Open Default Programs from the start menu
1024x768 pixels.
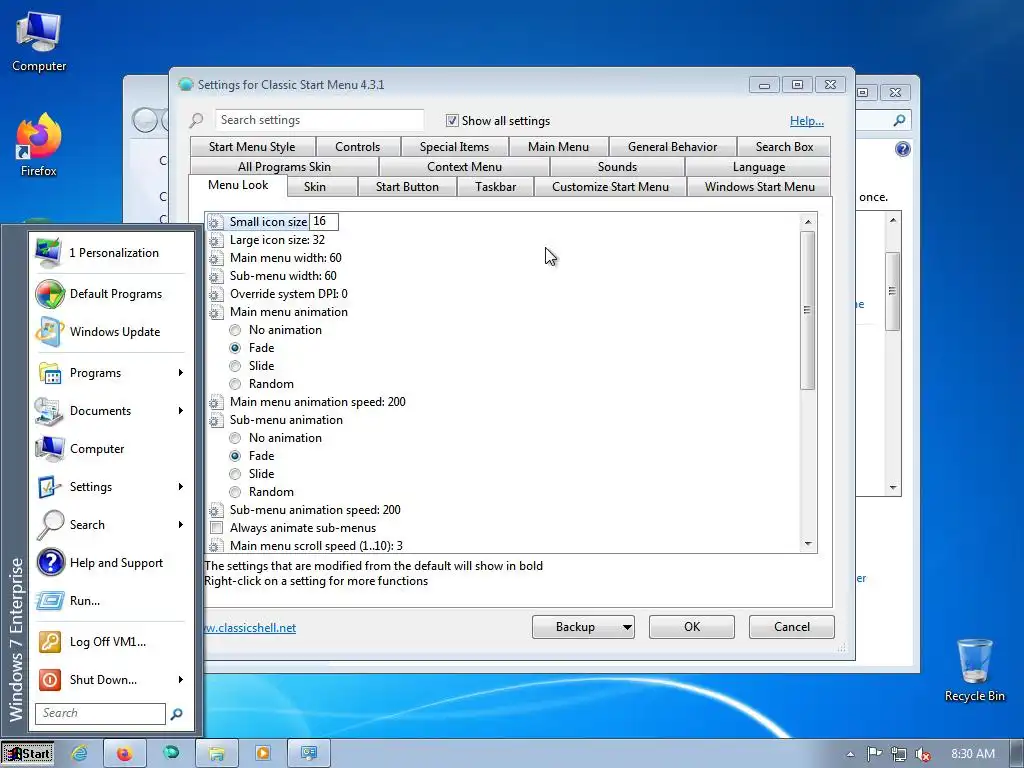[x=112, y=294]
